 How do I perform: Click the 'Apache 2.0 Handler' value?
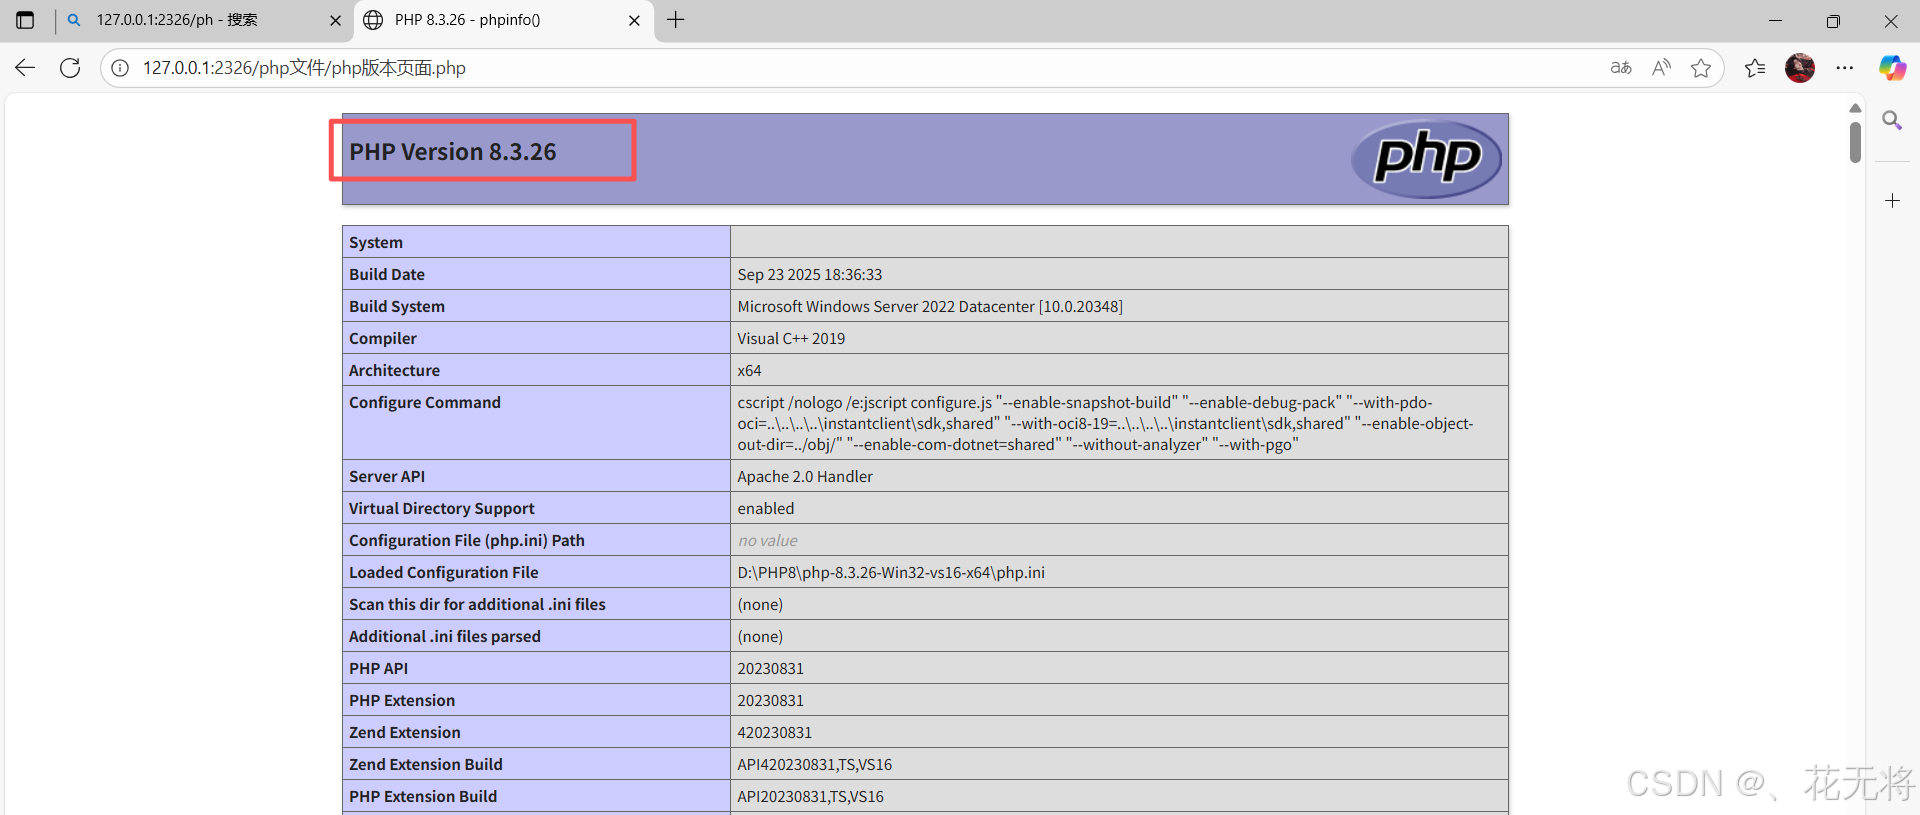805,477
